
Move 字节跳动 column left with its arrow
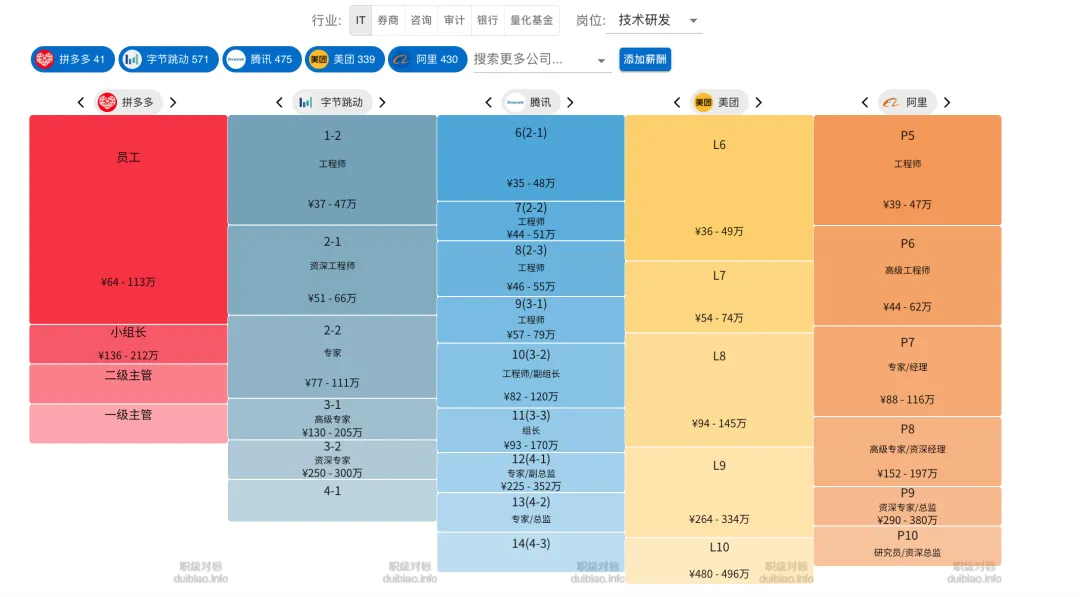click(x=279, y=103)
